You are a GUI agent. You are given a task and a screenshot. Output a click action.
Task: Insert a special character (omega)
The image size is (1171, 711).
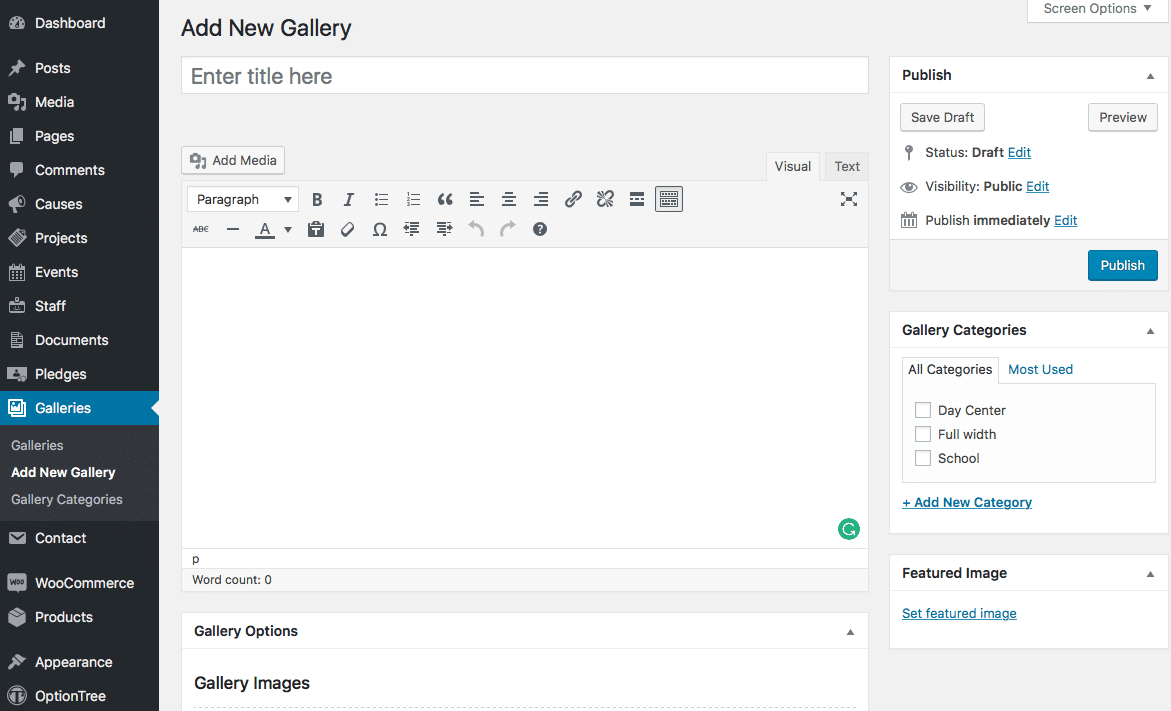[379, 229]
